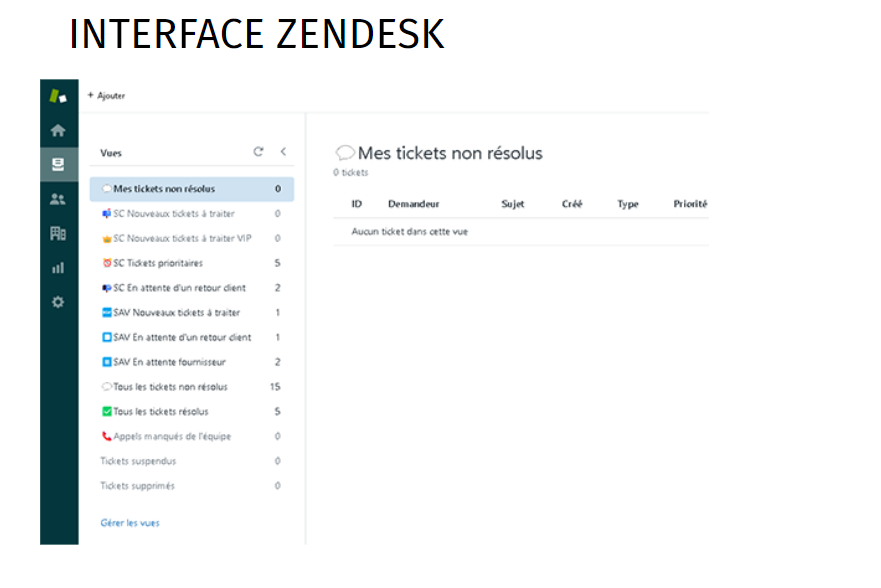This screenshot has width=881, height=588.
Task: Click the Zendesk logo at top left
Action: pos(58,95)
